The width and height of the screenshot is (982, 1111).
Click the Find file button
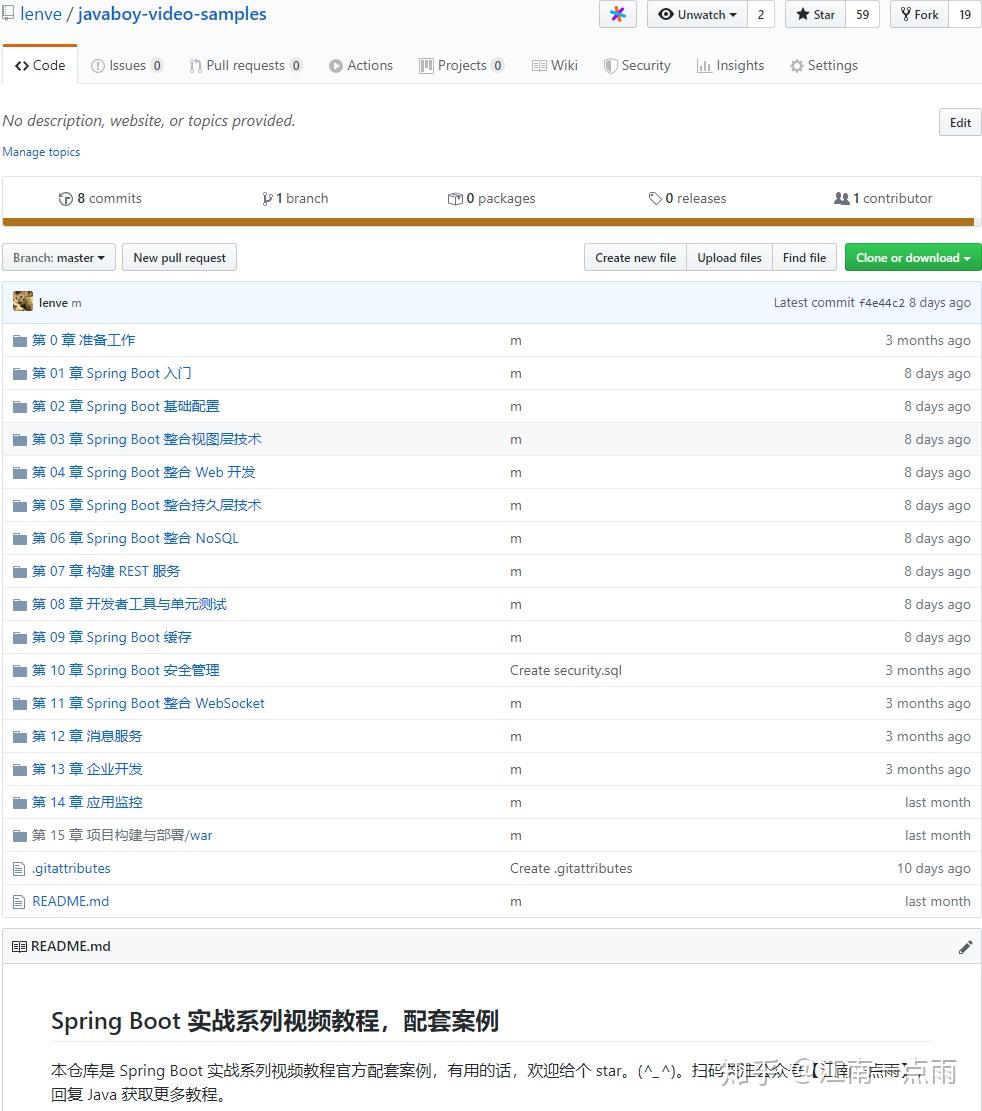(x=804, y=257)
